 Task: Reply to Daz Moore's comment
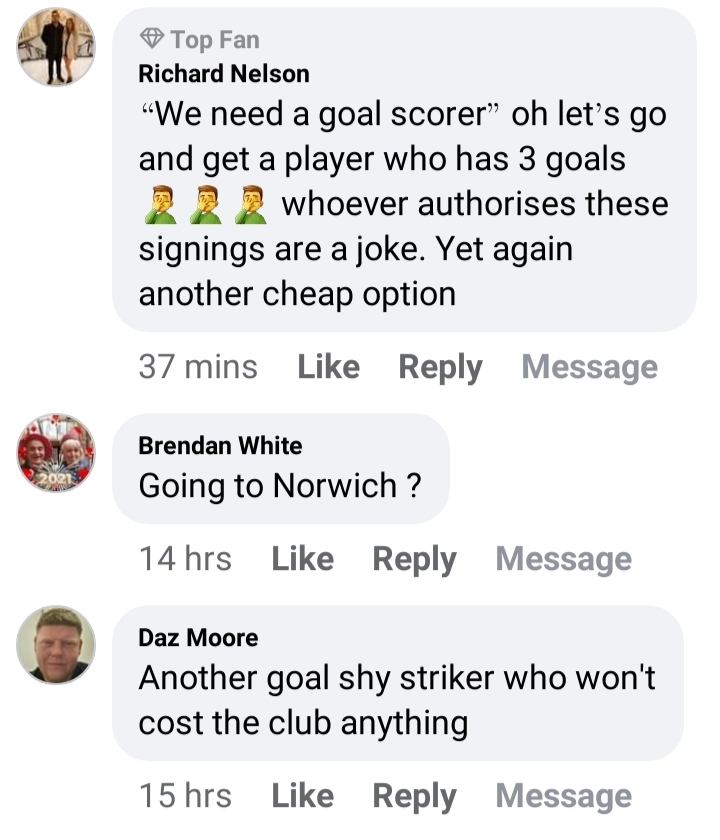click(415, 797)
